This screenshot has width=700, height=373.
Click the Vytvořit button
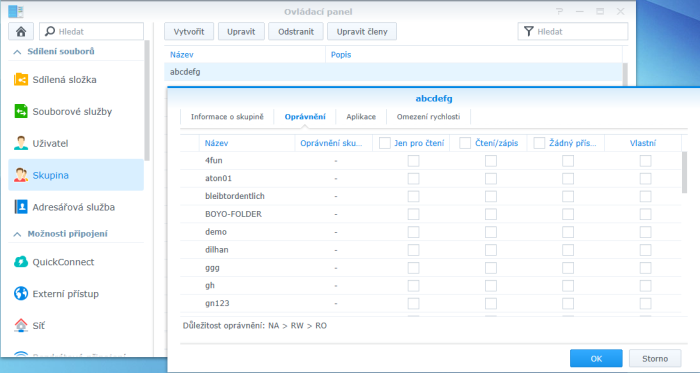point(189,32)
